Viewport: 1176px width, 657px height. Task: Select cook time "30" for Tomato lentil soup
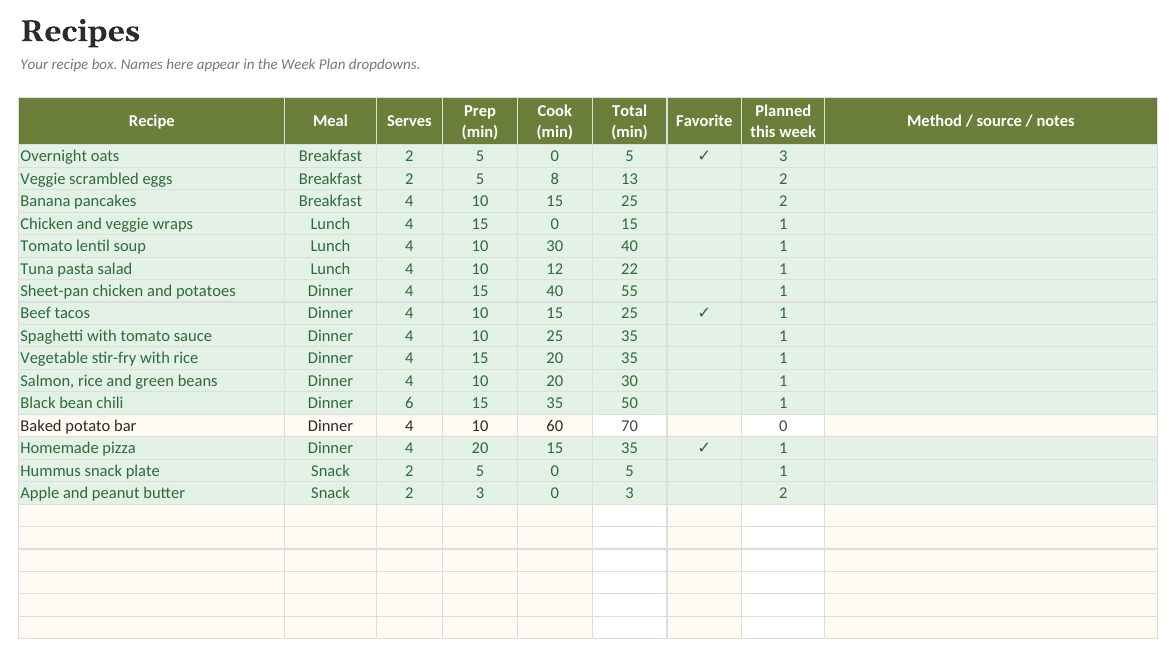tap(554, 246)
